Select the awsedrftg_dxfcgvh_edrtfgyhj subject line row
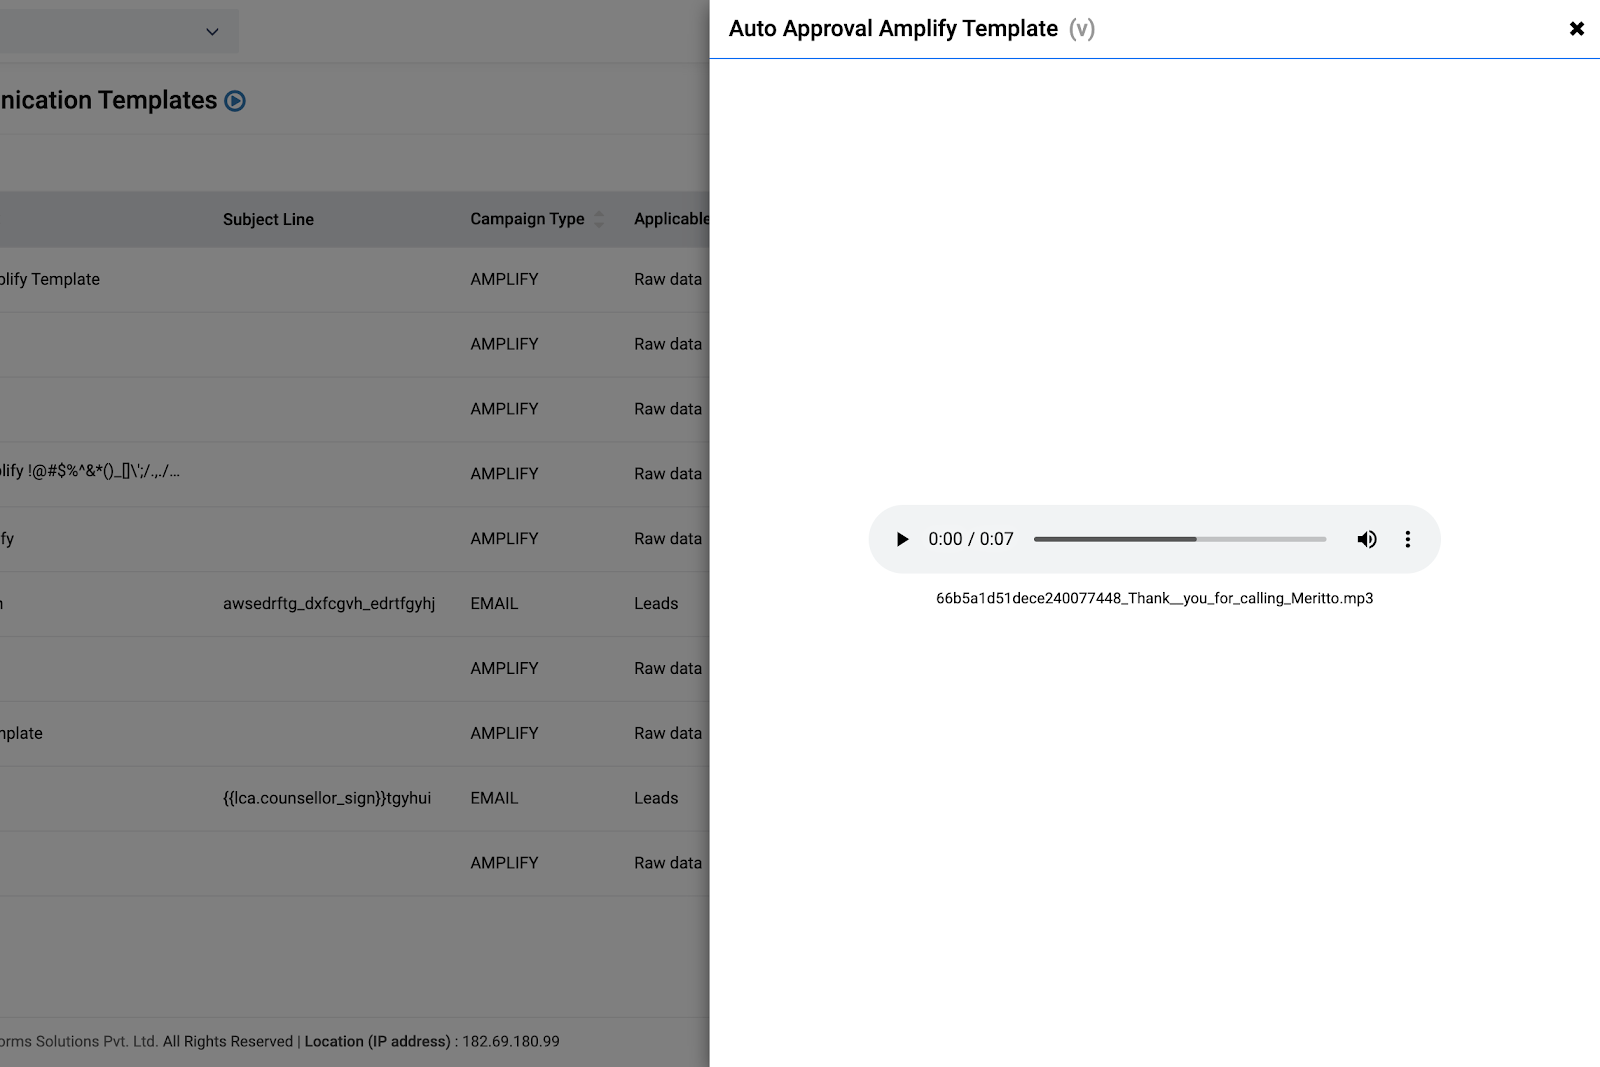This screenshot has width=1600, height=1067. click(x=328, y=603)
